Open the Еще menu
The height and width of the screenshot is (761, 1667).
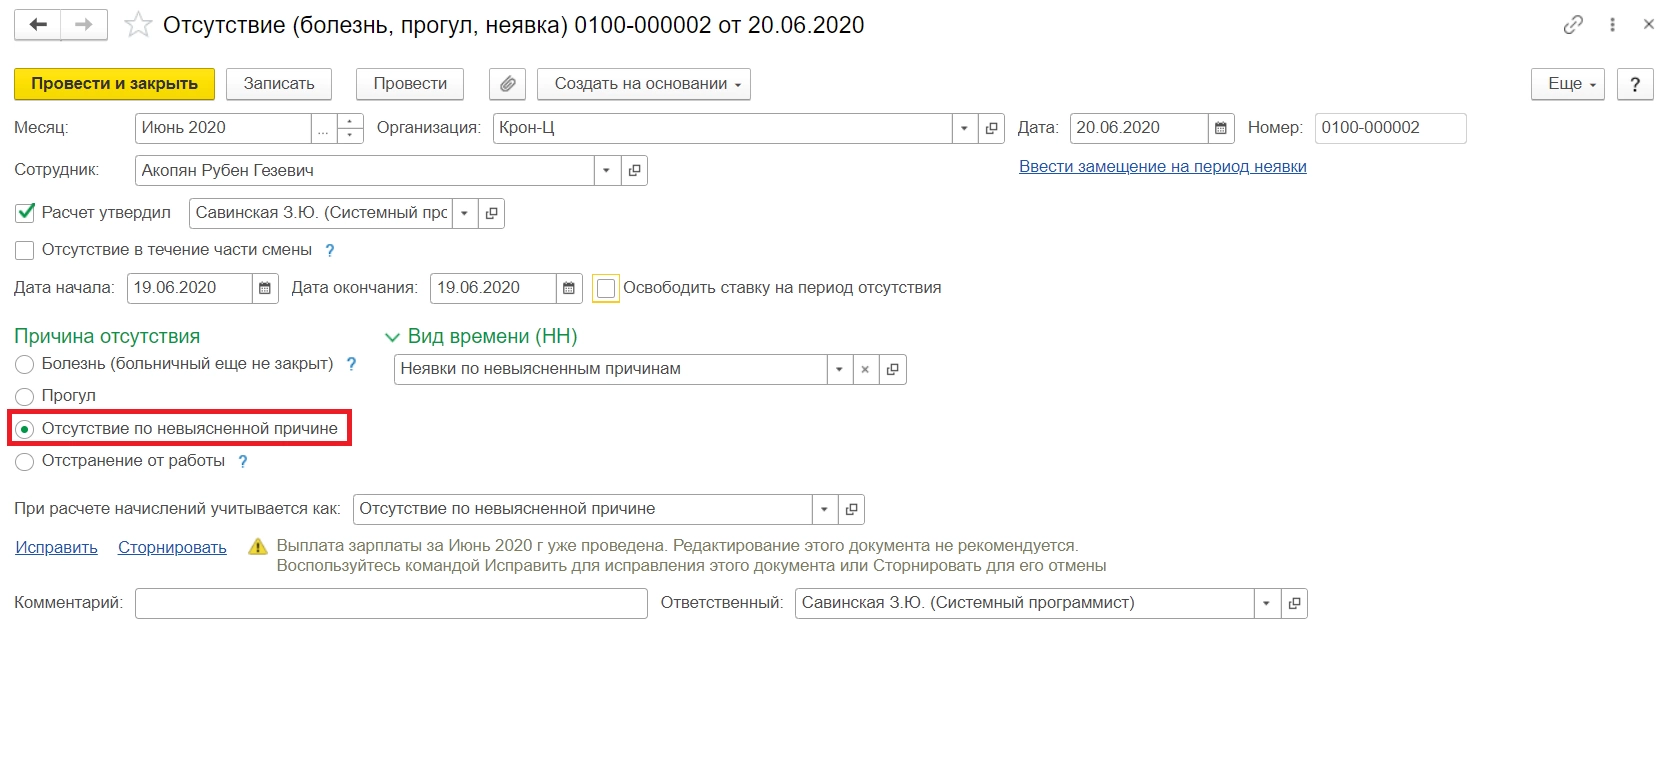[1567, 84]
